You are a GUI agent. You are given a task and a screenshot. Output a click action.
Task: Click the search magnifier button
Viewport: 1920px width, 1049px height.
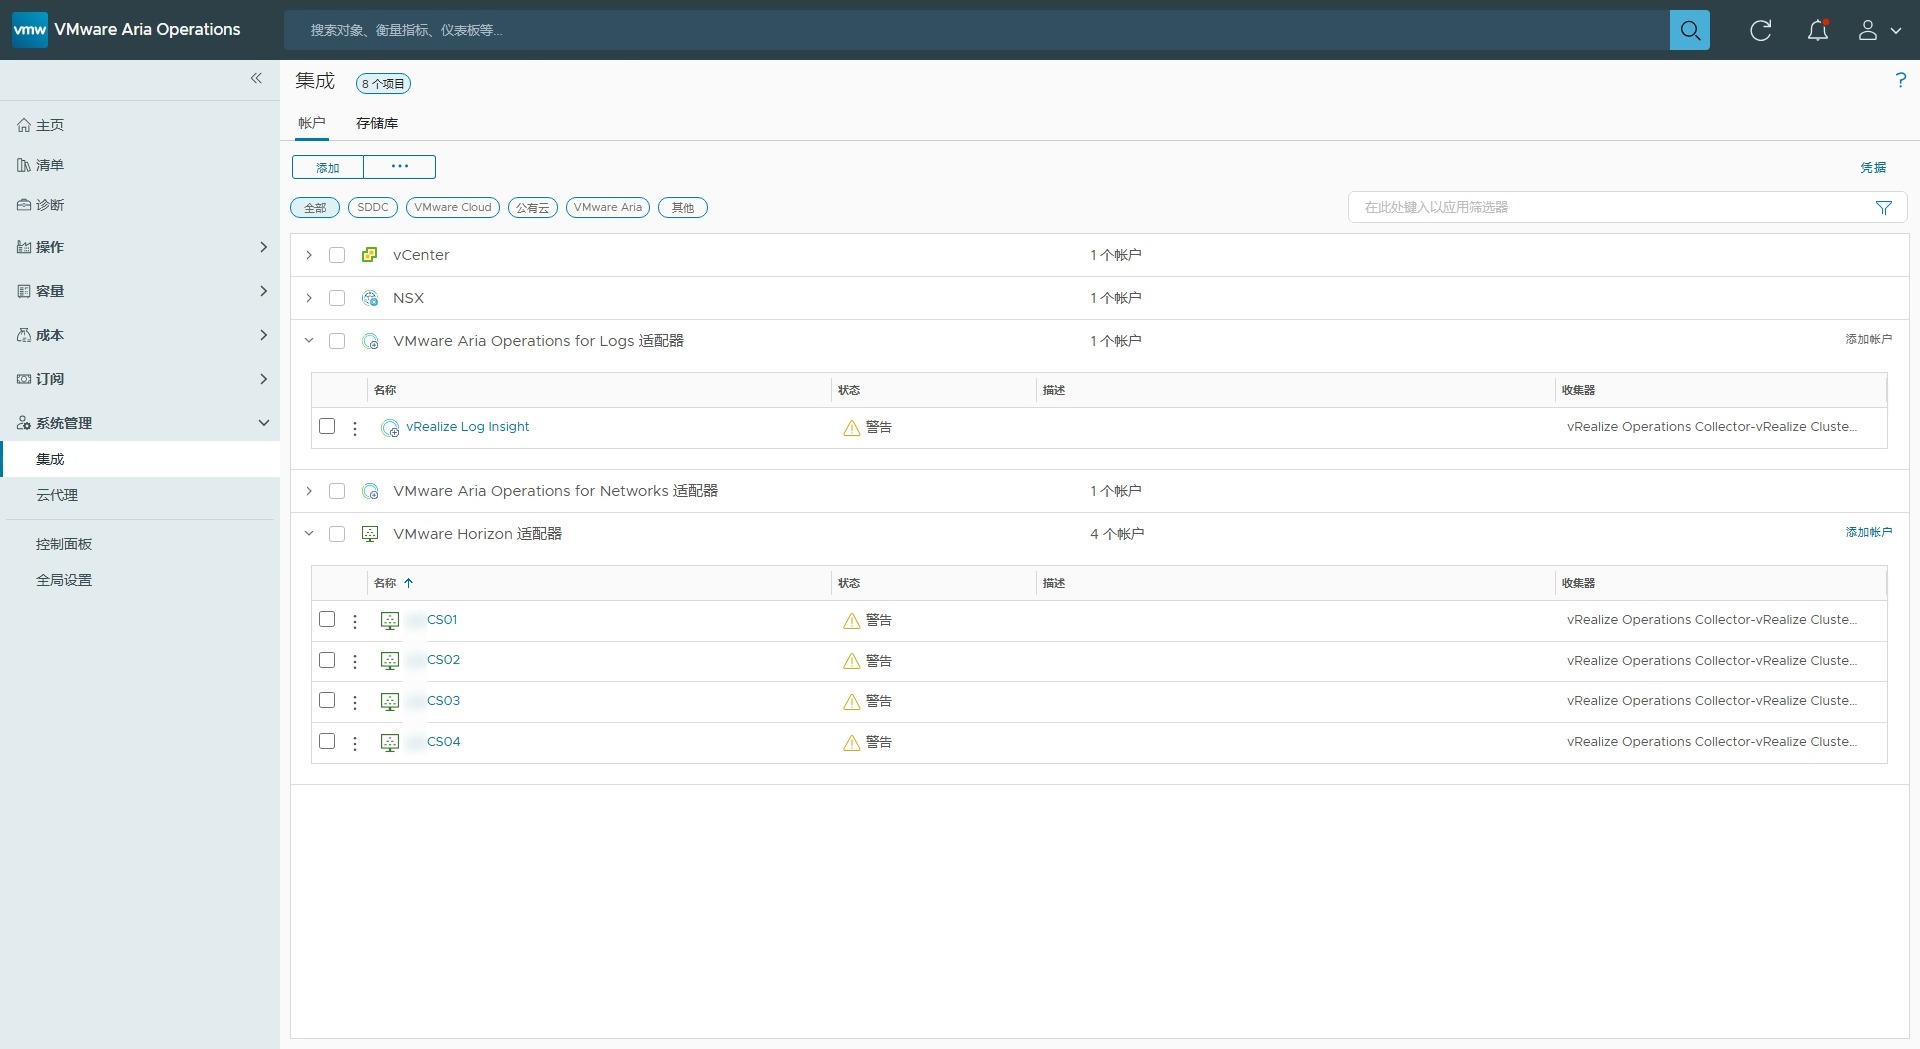tap(1689, 30)
